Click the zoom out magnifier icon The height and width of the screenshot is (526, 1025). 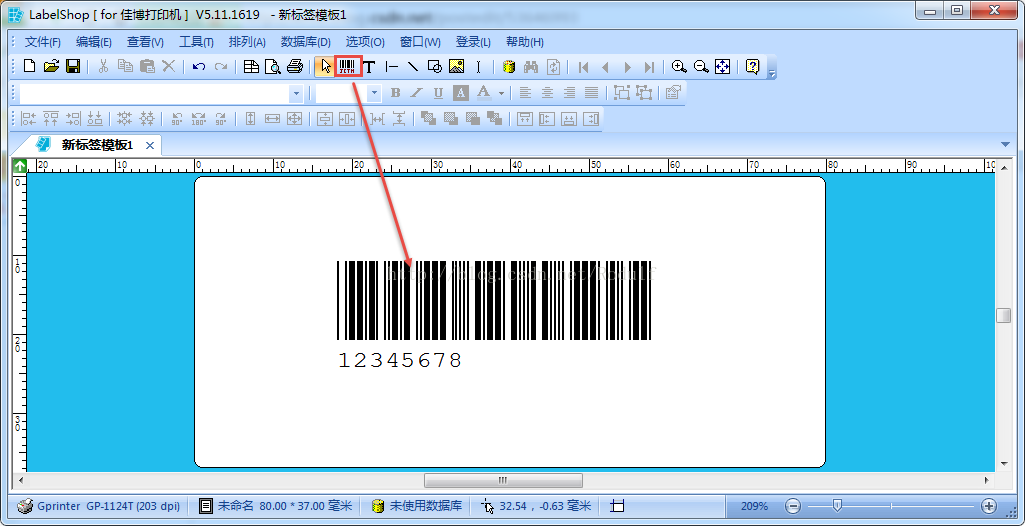click(701, 66)
